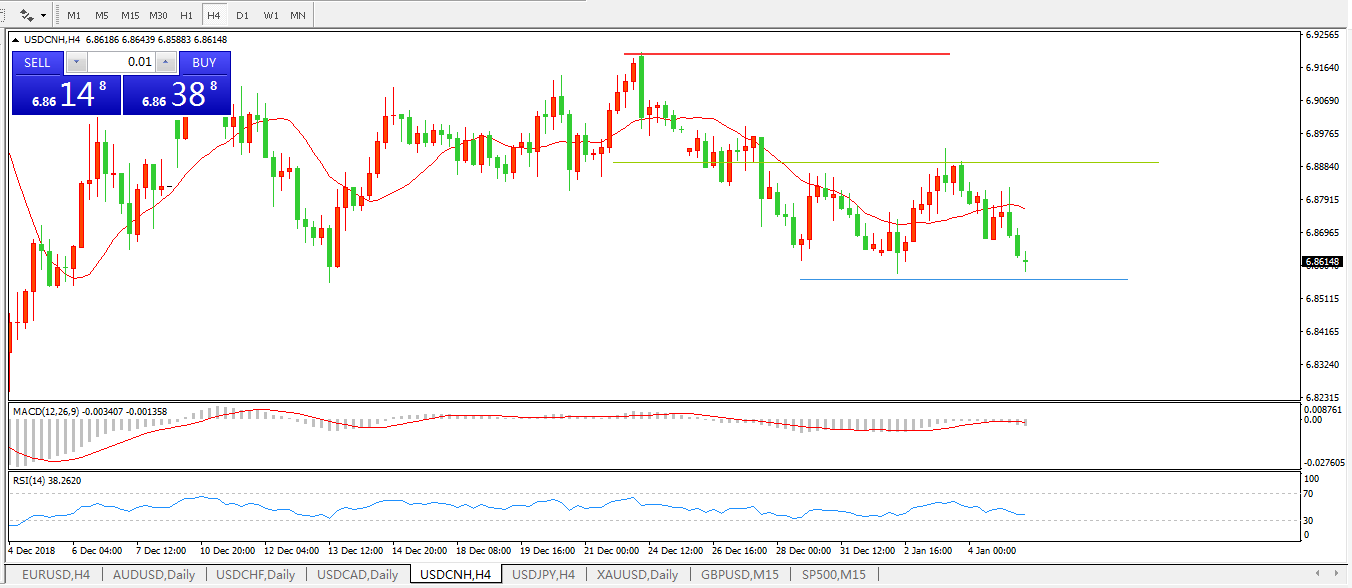Switch to XAUUSD,Daily chart tab
Image resolution: width=1352 pixels, height=588 pixels.
tap(637, 575)
